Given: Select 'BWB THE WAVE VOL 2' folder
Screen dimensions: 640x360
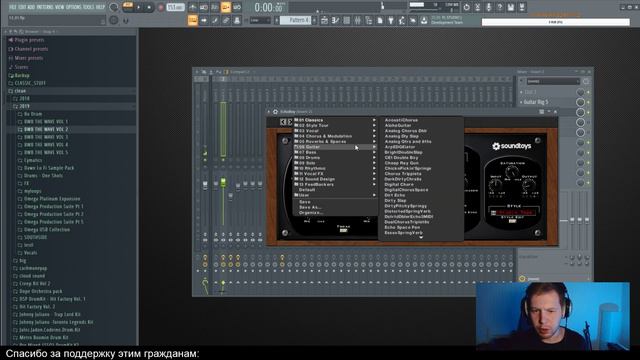Looking at the screenshot, I should click(46, 129).
